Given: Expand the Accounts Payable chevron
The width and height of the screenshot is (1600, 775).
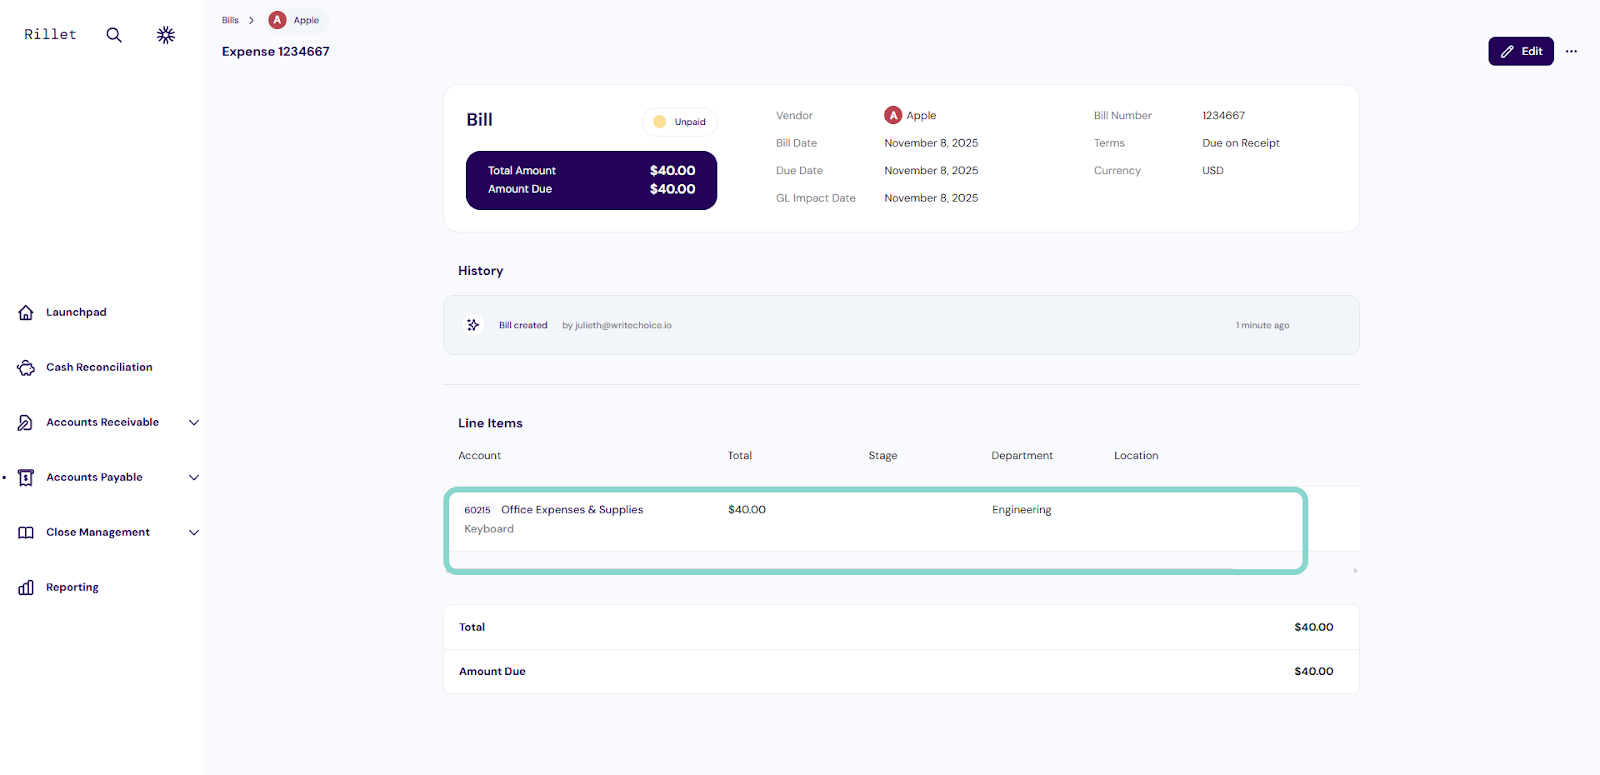Looking at the screenshot, I should click(194, 478).
